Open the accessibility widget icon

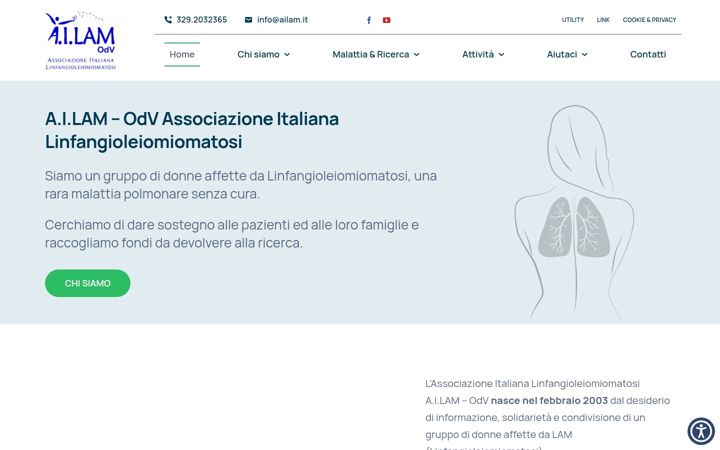(x=701, y=431)
